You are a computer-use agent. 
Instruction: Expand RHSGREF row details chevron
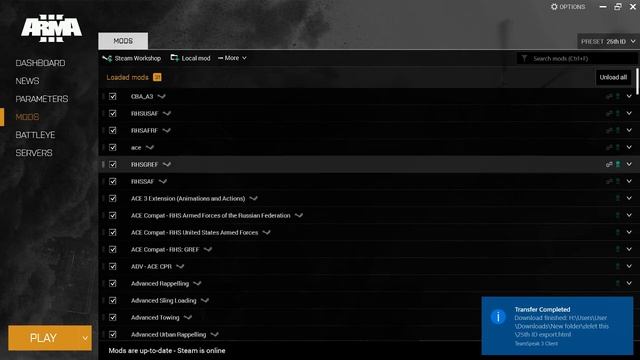tap(629, 164)
